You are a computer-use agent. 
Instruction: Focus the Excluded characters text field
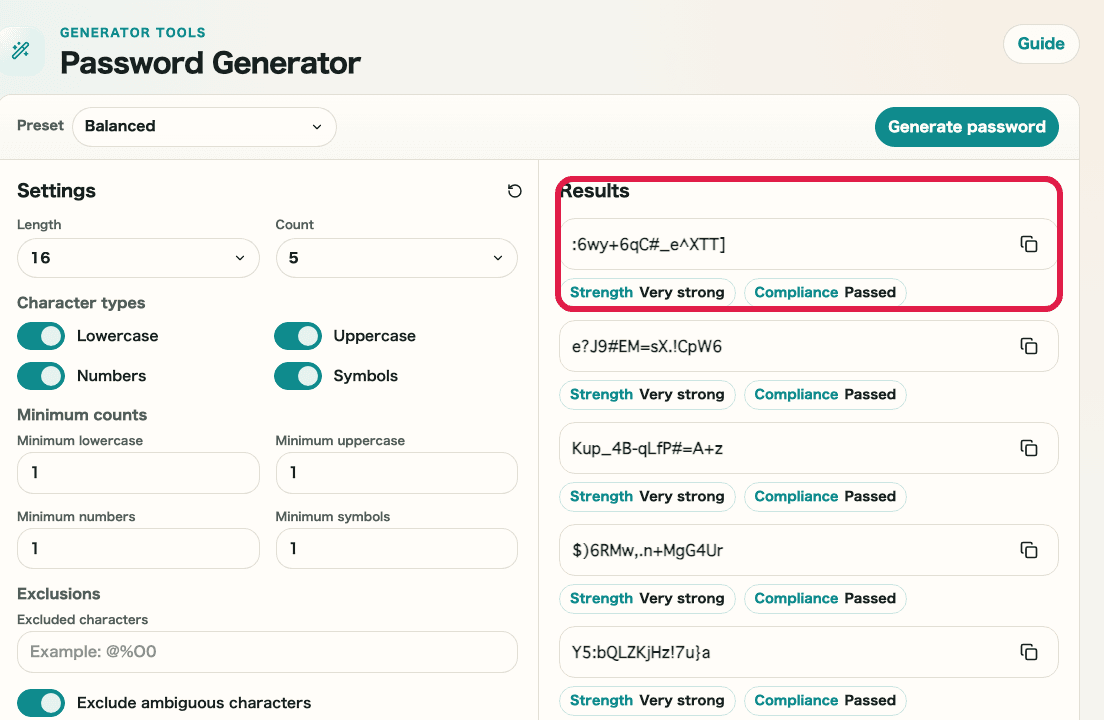point(267,652)
